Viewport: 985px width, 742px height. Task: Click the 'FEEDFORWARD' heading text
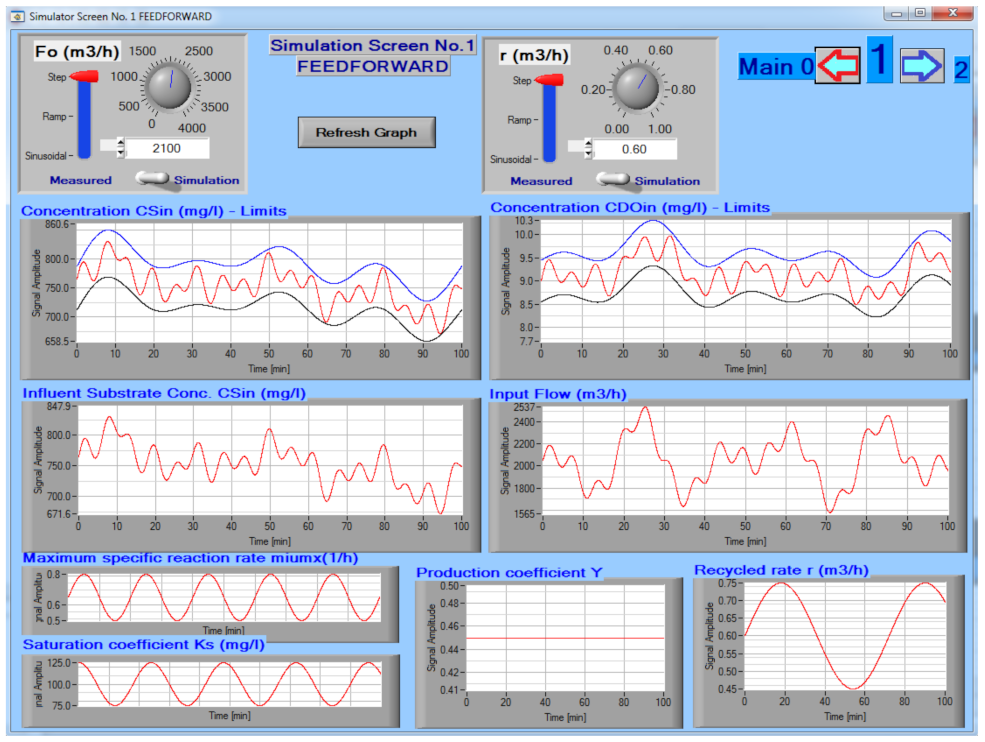[x=373, y=66]
